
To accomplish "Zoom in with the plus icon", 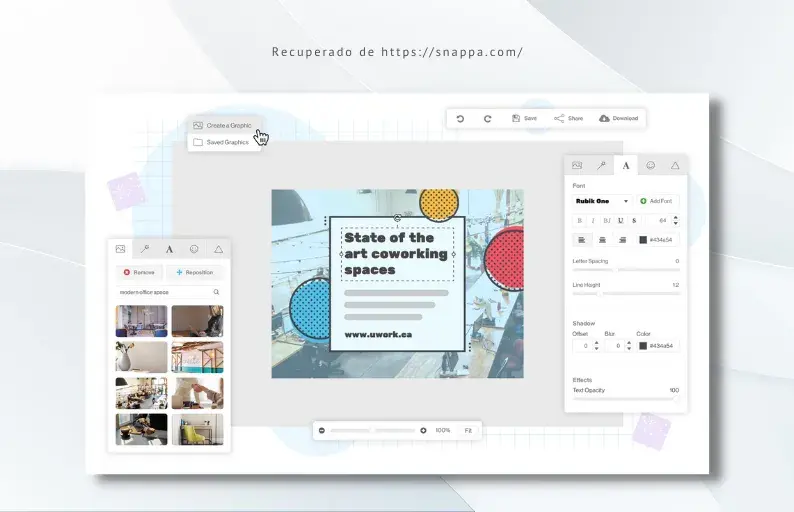I will [x=423, y=430].
